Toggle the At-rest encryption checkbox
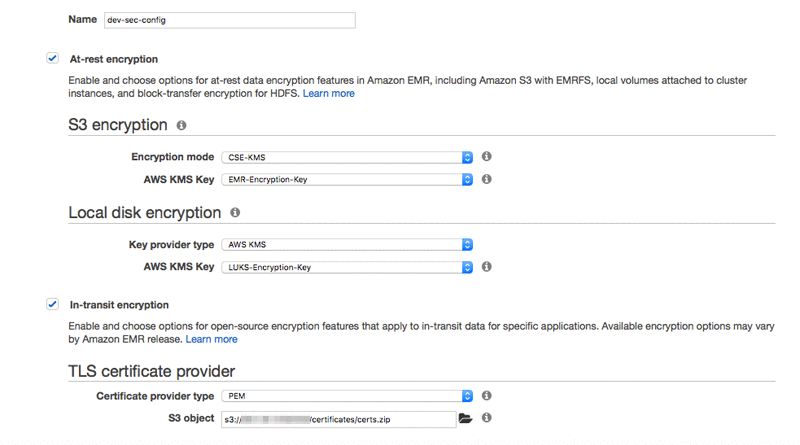800x445 pixels. pyautogui.click(x=52, y=59)
